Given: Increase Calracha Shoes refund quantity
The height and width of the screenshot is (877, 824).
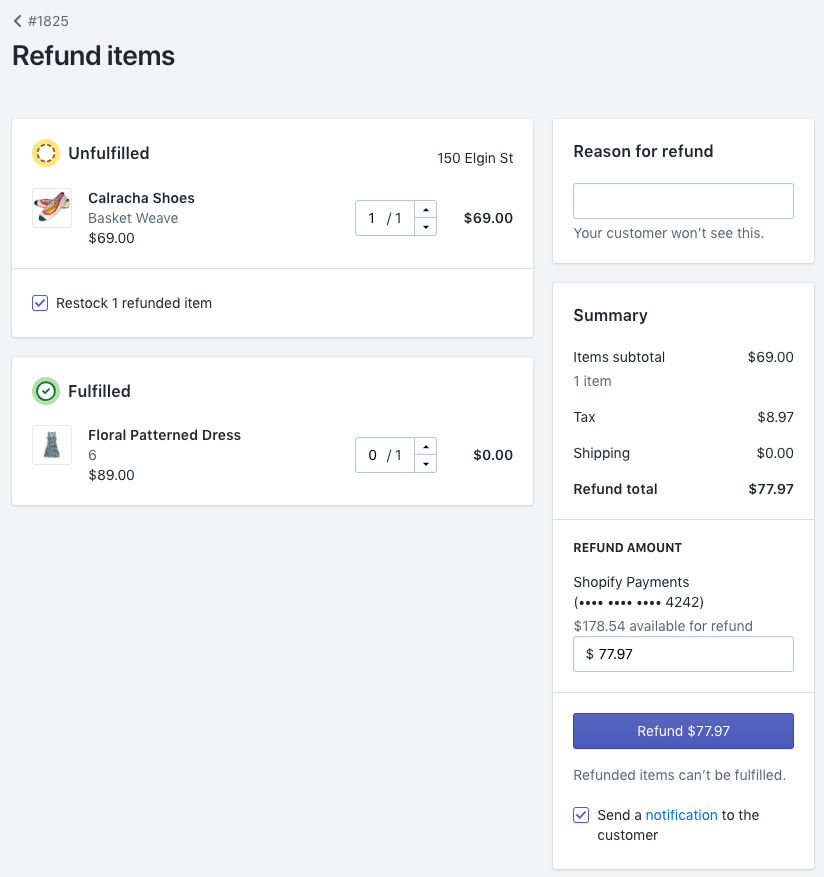Looking at the screenshot, I should 425,209.
